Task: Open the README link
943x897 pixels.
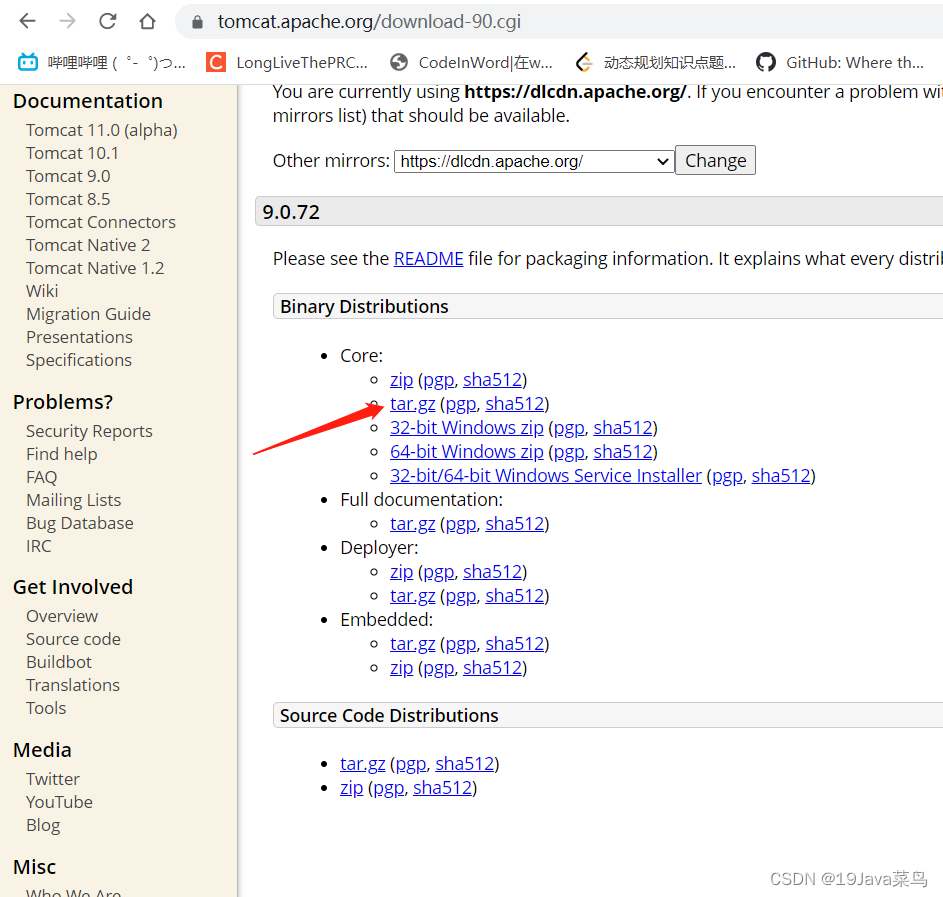Action: tap(428, 259)
